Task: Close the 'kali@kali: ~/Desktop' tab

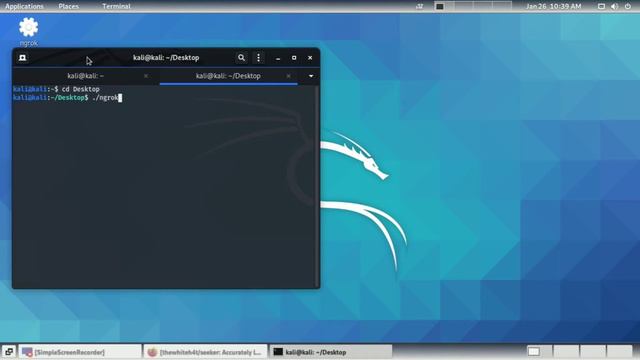Action: coord(289,76)
